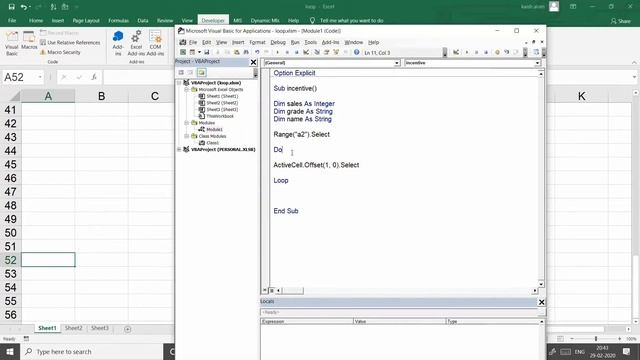Click the macro recording icon in Excel status bar
The width and height of the screenshot is (640, 360).
pos(26,339)
